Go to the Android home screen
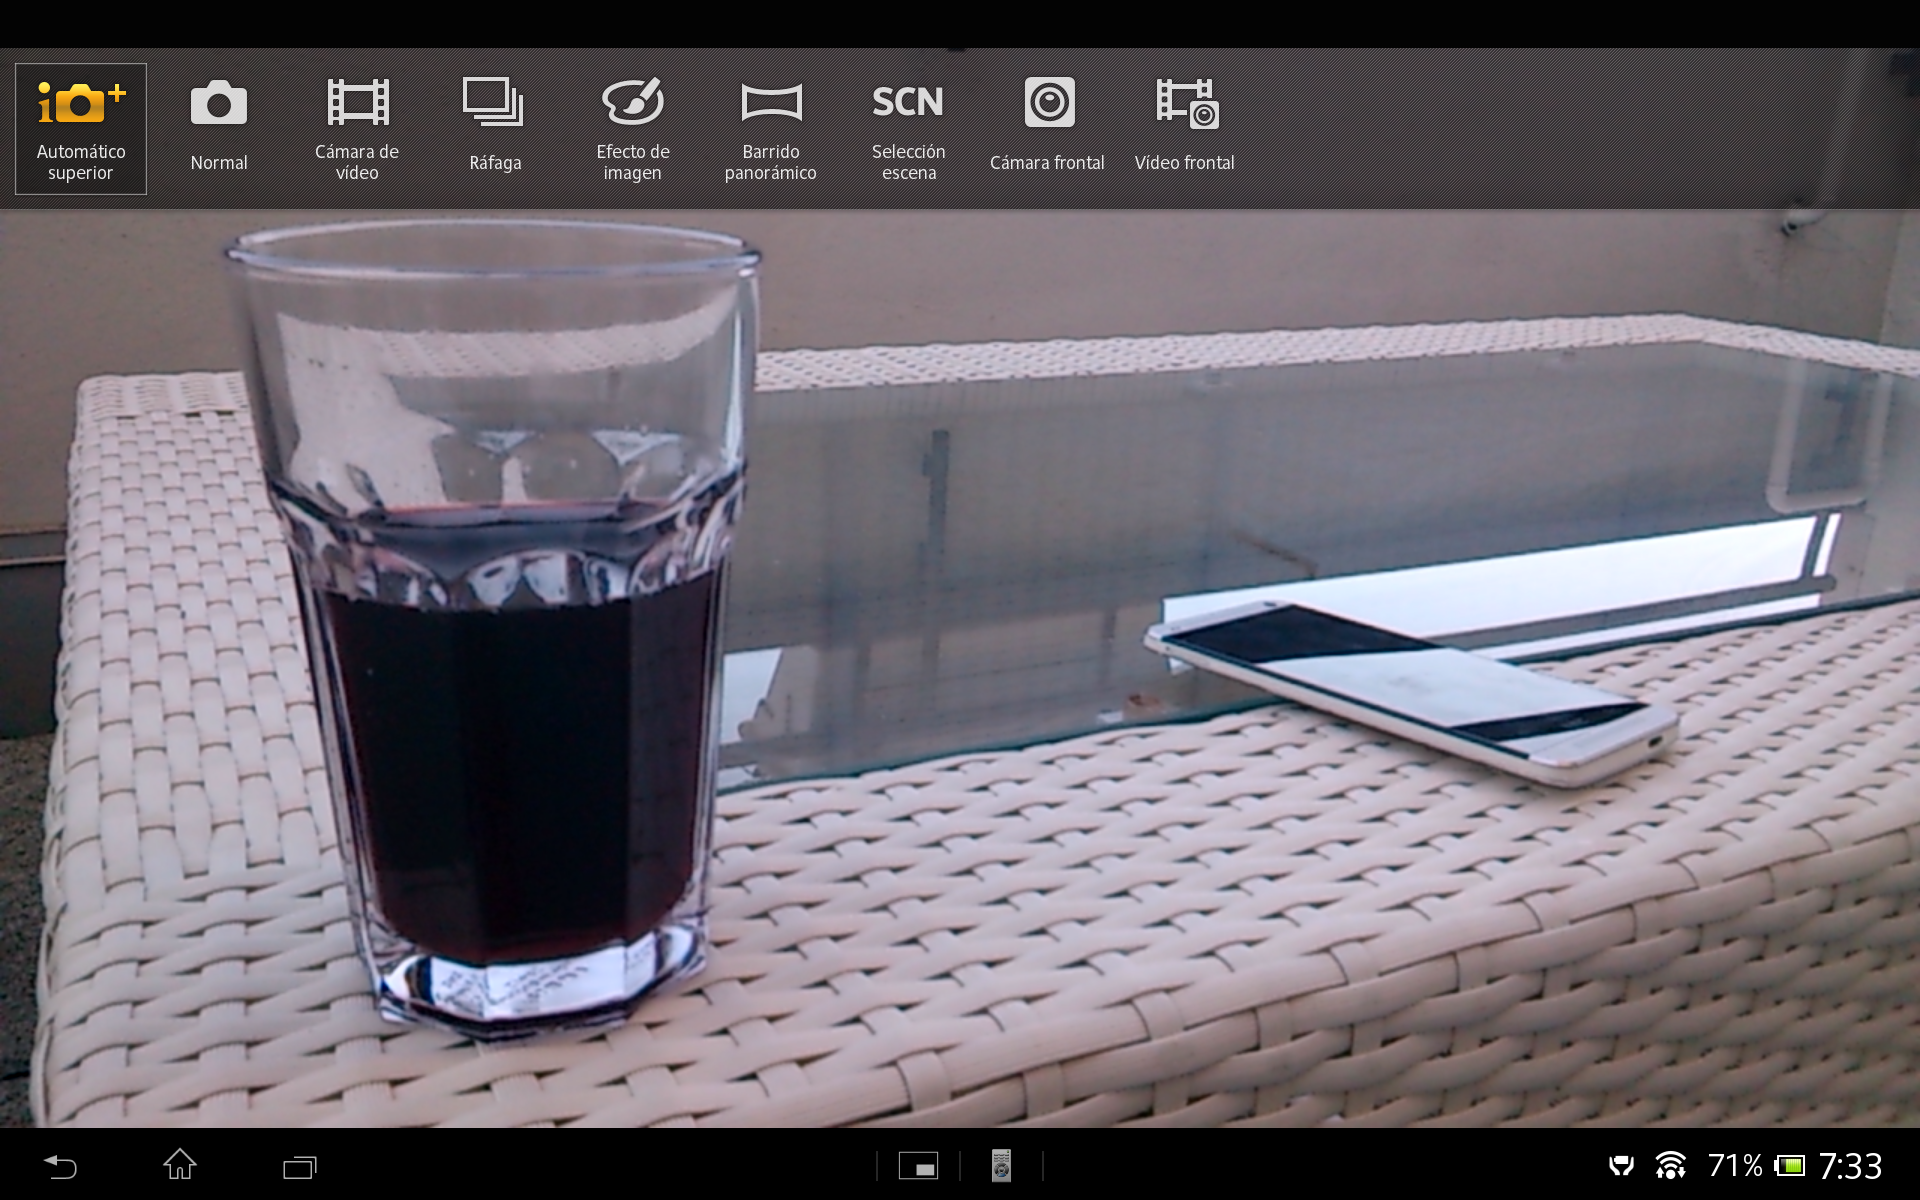 (x=180, y=1165)
